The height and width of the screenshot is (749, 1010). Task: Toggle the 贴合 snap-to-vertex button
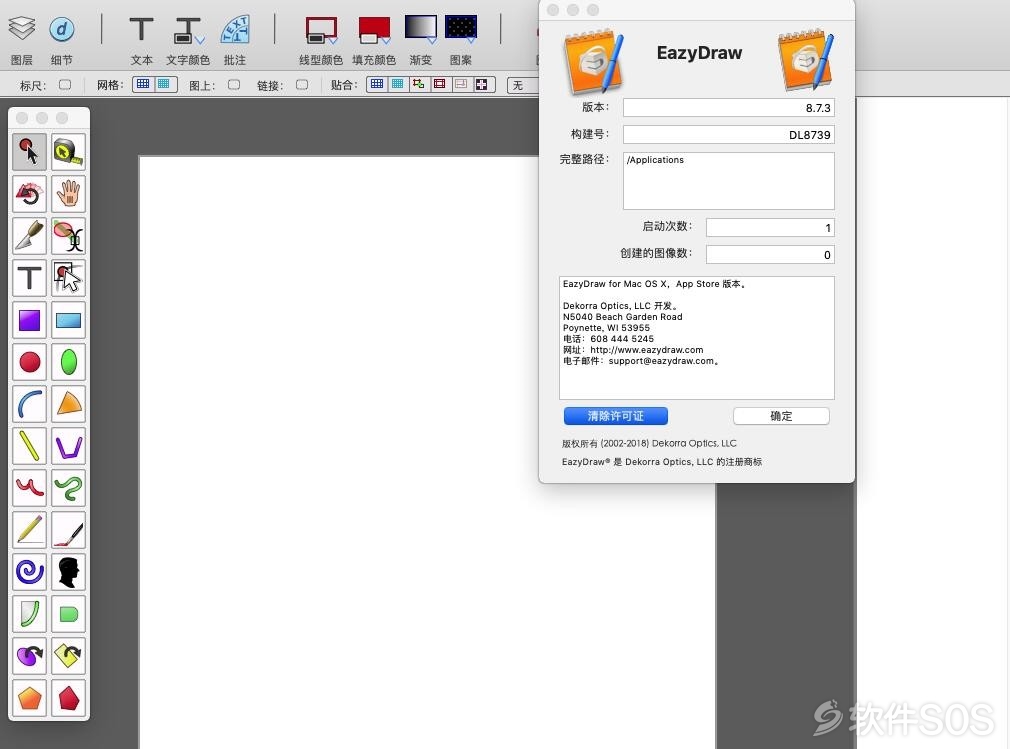click(419, 84)
